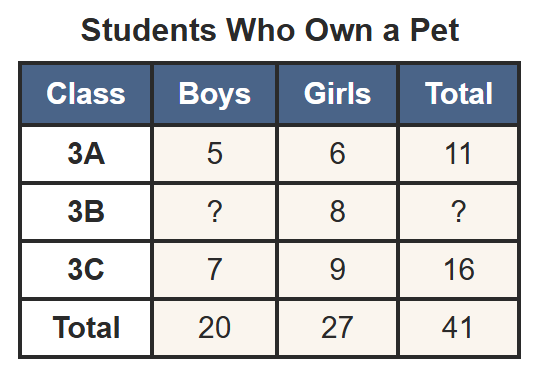Click the question mark in 3B Total cell
Image resolution: width=539 pixels, height=377 pixels.
(x=459, y=212)
